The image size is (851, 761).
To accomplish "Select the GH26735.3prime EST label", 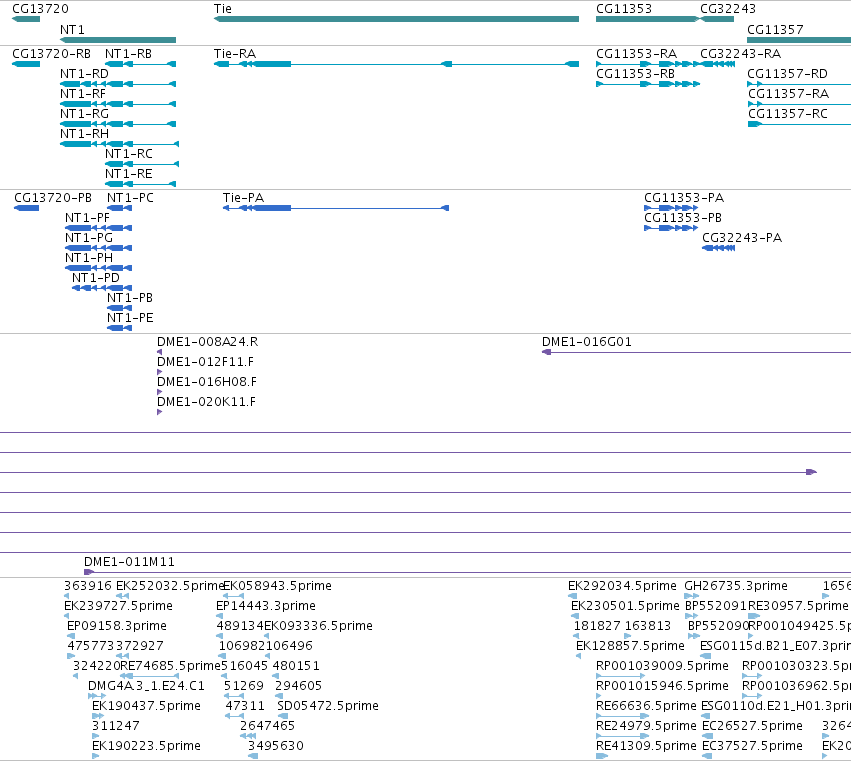I will (736, 586).
